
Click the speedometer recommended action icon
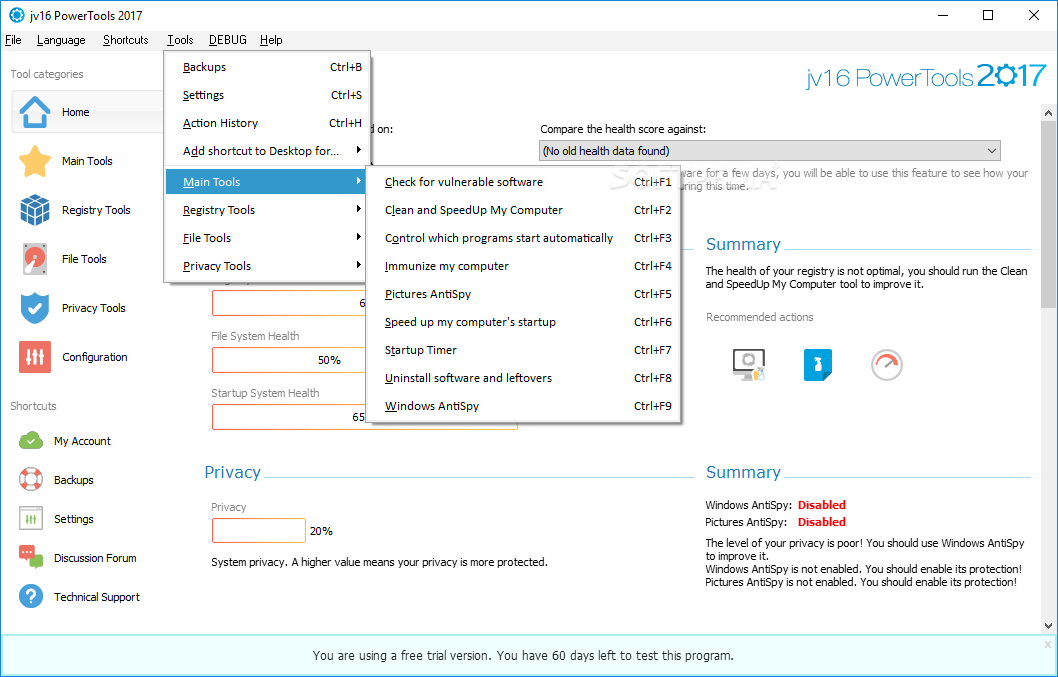click(x=887, y=365)
